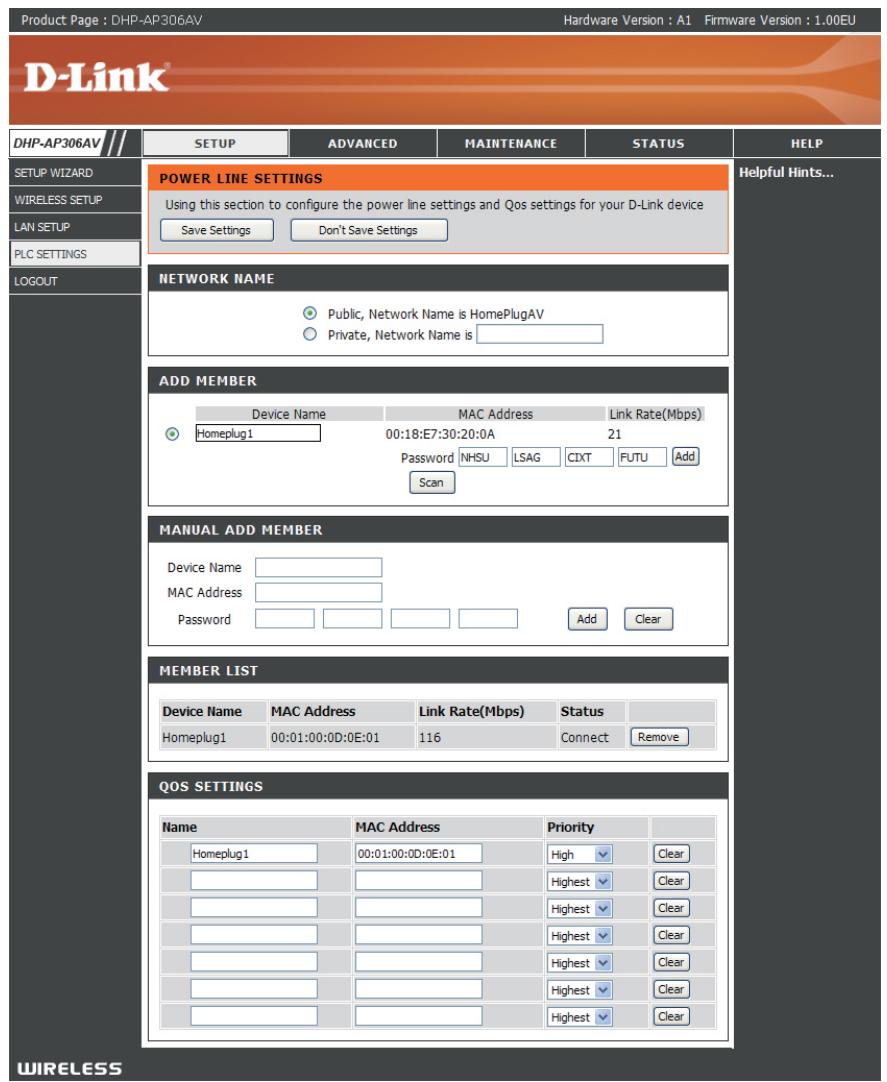This screenshot has height=1082, width=887.
Task: Click the second QoS row MAC Address field
Action: [418, 881]
